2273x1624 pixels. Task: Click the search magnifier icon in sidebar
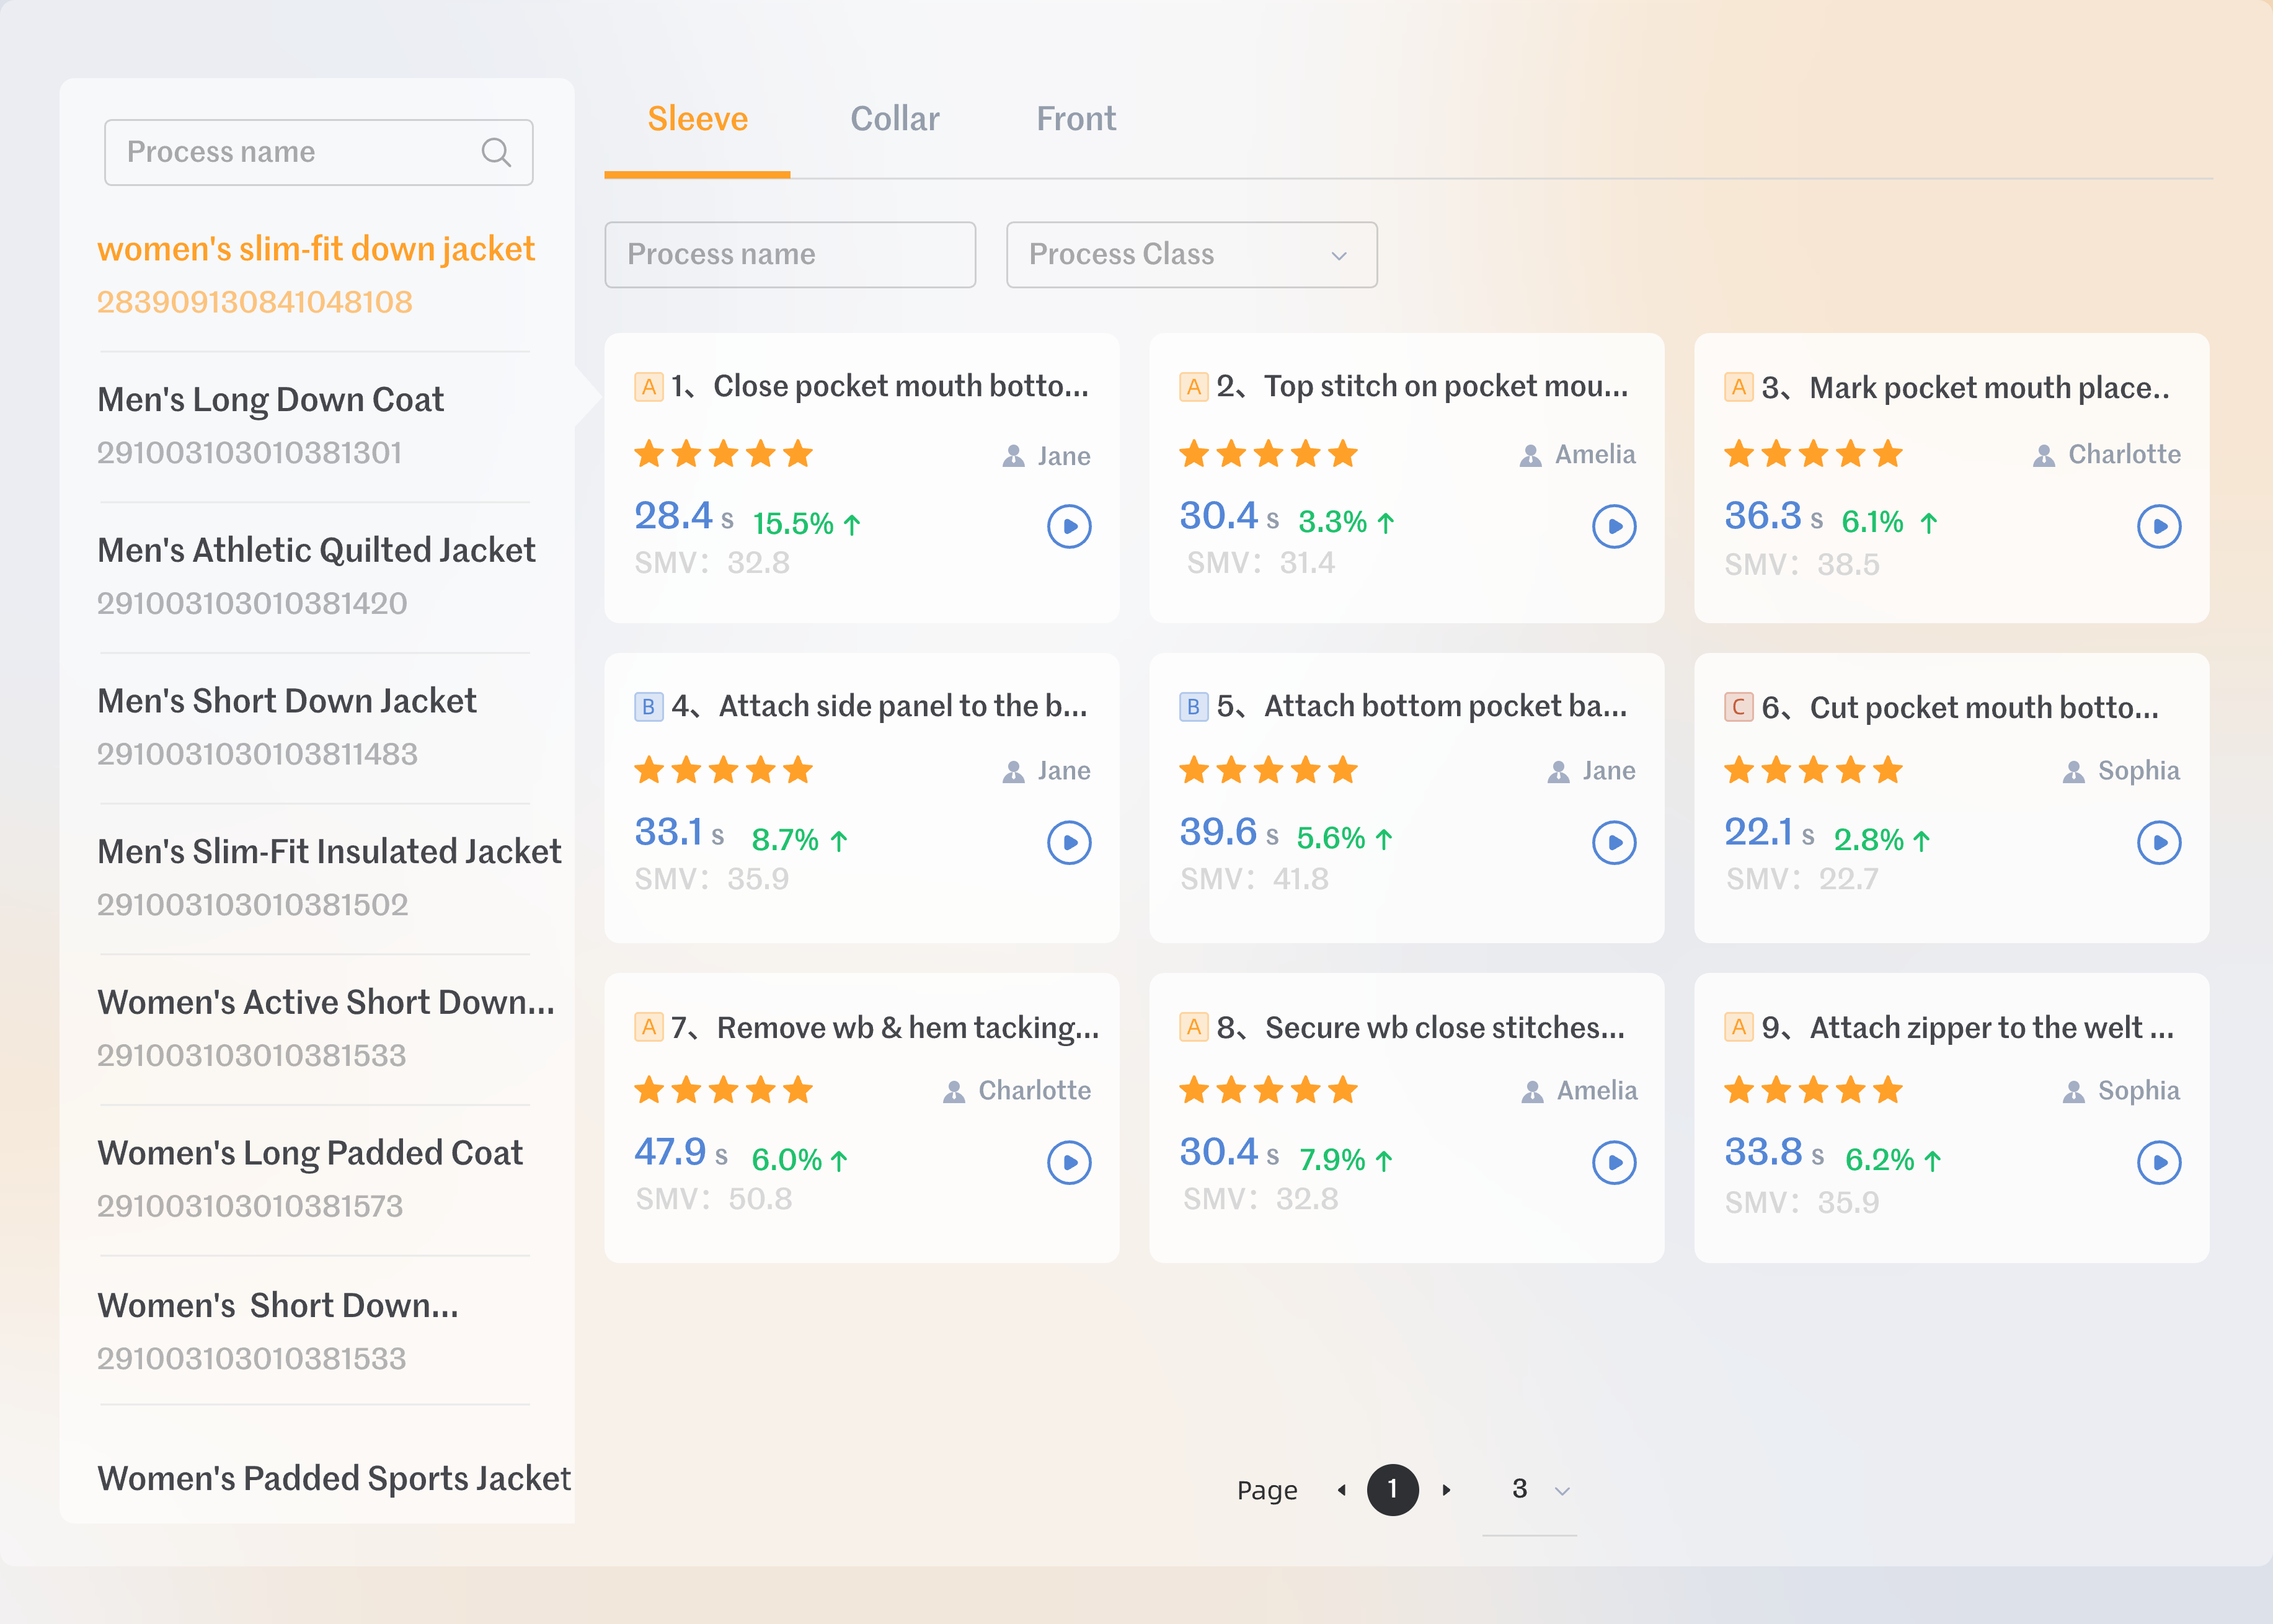(496, 152)
